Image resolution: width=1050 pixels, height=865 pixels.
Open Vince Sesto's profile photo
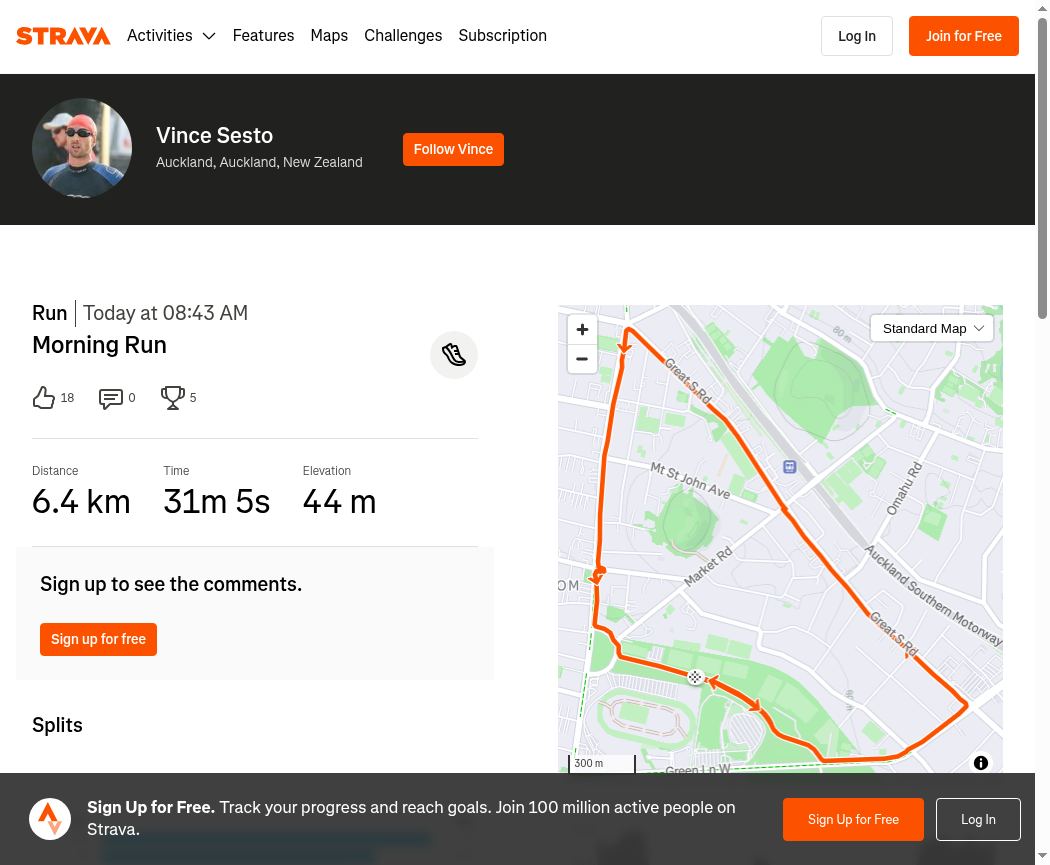(82, 148)
